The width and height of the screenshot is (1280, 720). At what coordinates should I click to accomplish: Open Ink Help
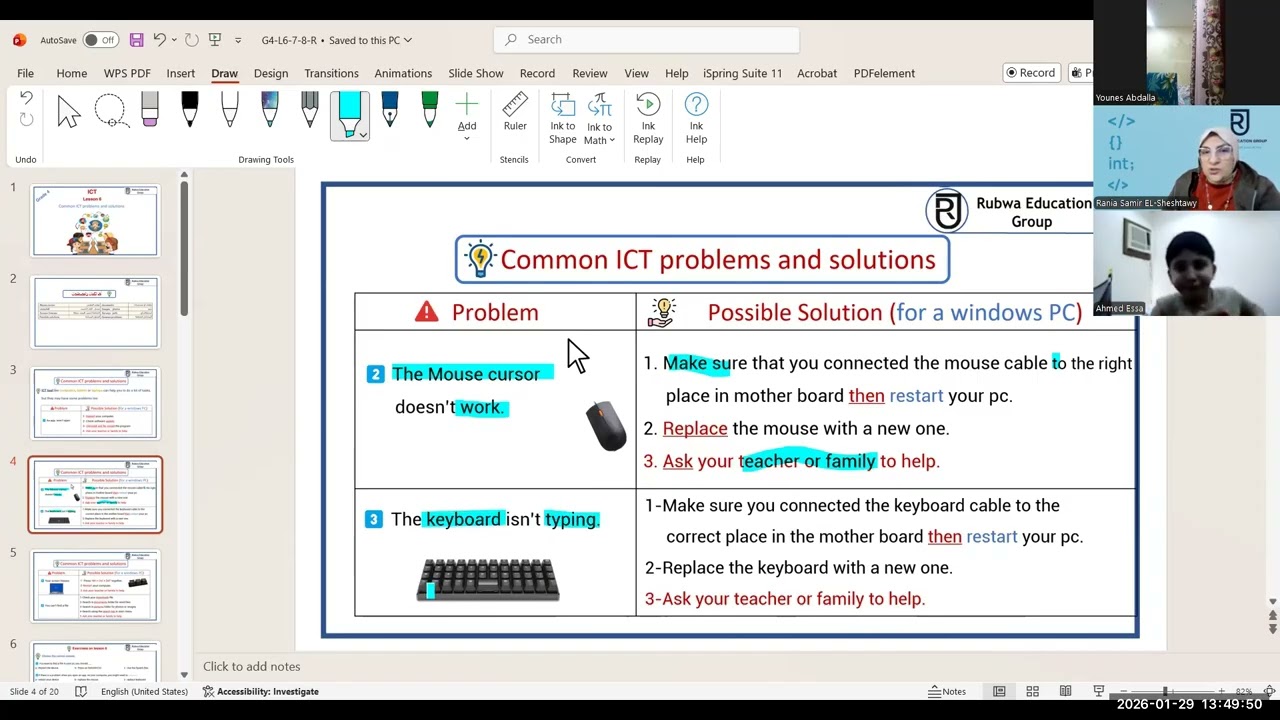coord(696,118)
